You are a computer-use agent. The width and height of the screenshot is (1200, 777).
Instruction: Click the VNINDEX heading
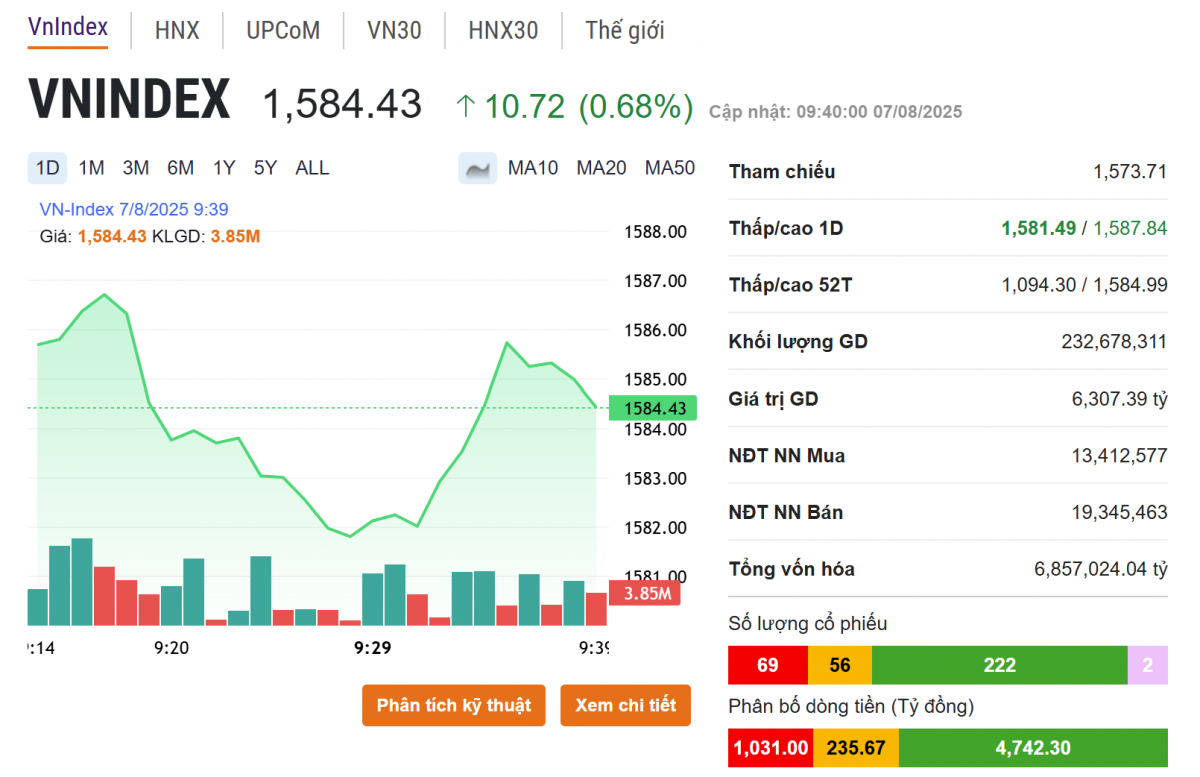129,100
